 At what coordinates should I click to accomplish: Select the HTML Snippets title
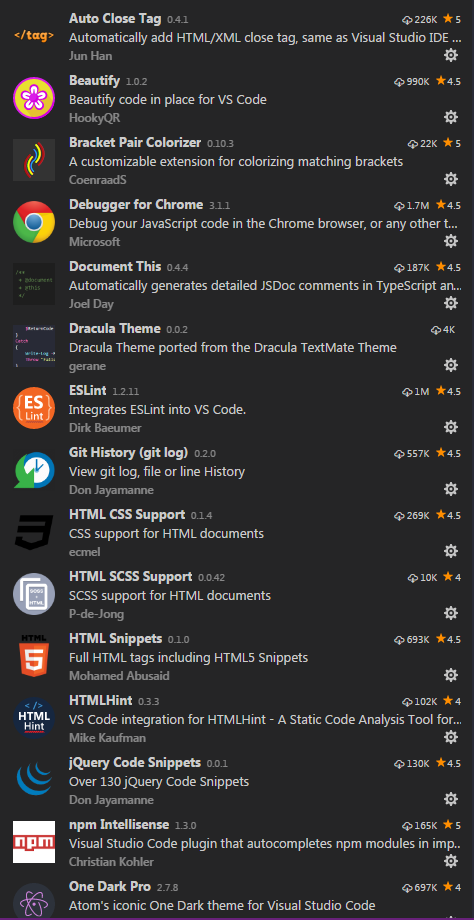pos(116,638)
